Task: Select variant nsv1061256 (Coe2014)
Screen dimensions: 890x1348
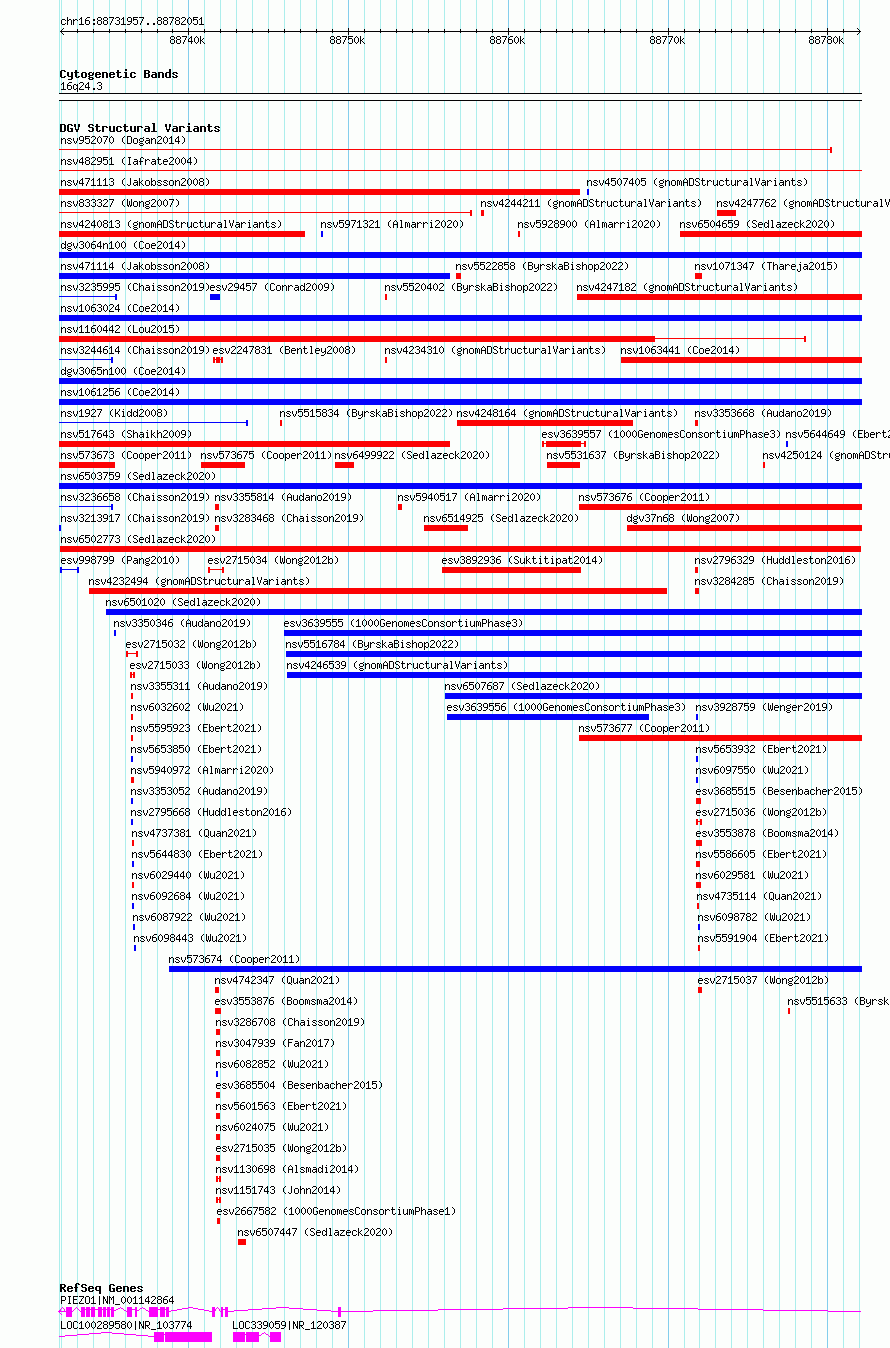Action: [120, 392]
